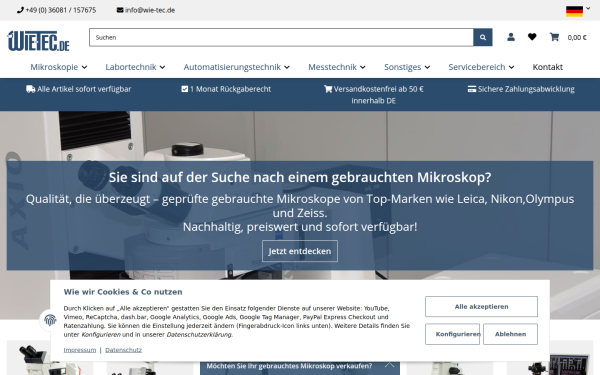Click the search magnifier button
Image resolution: width=600 pixels, height=375 pixels.
[x=483, y=38]
